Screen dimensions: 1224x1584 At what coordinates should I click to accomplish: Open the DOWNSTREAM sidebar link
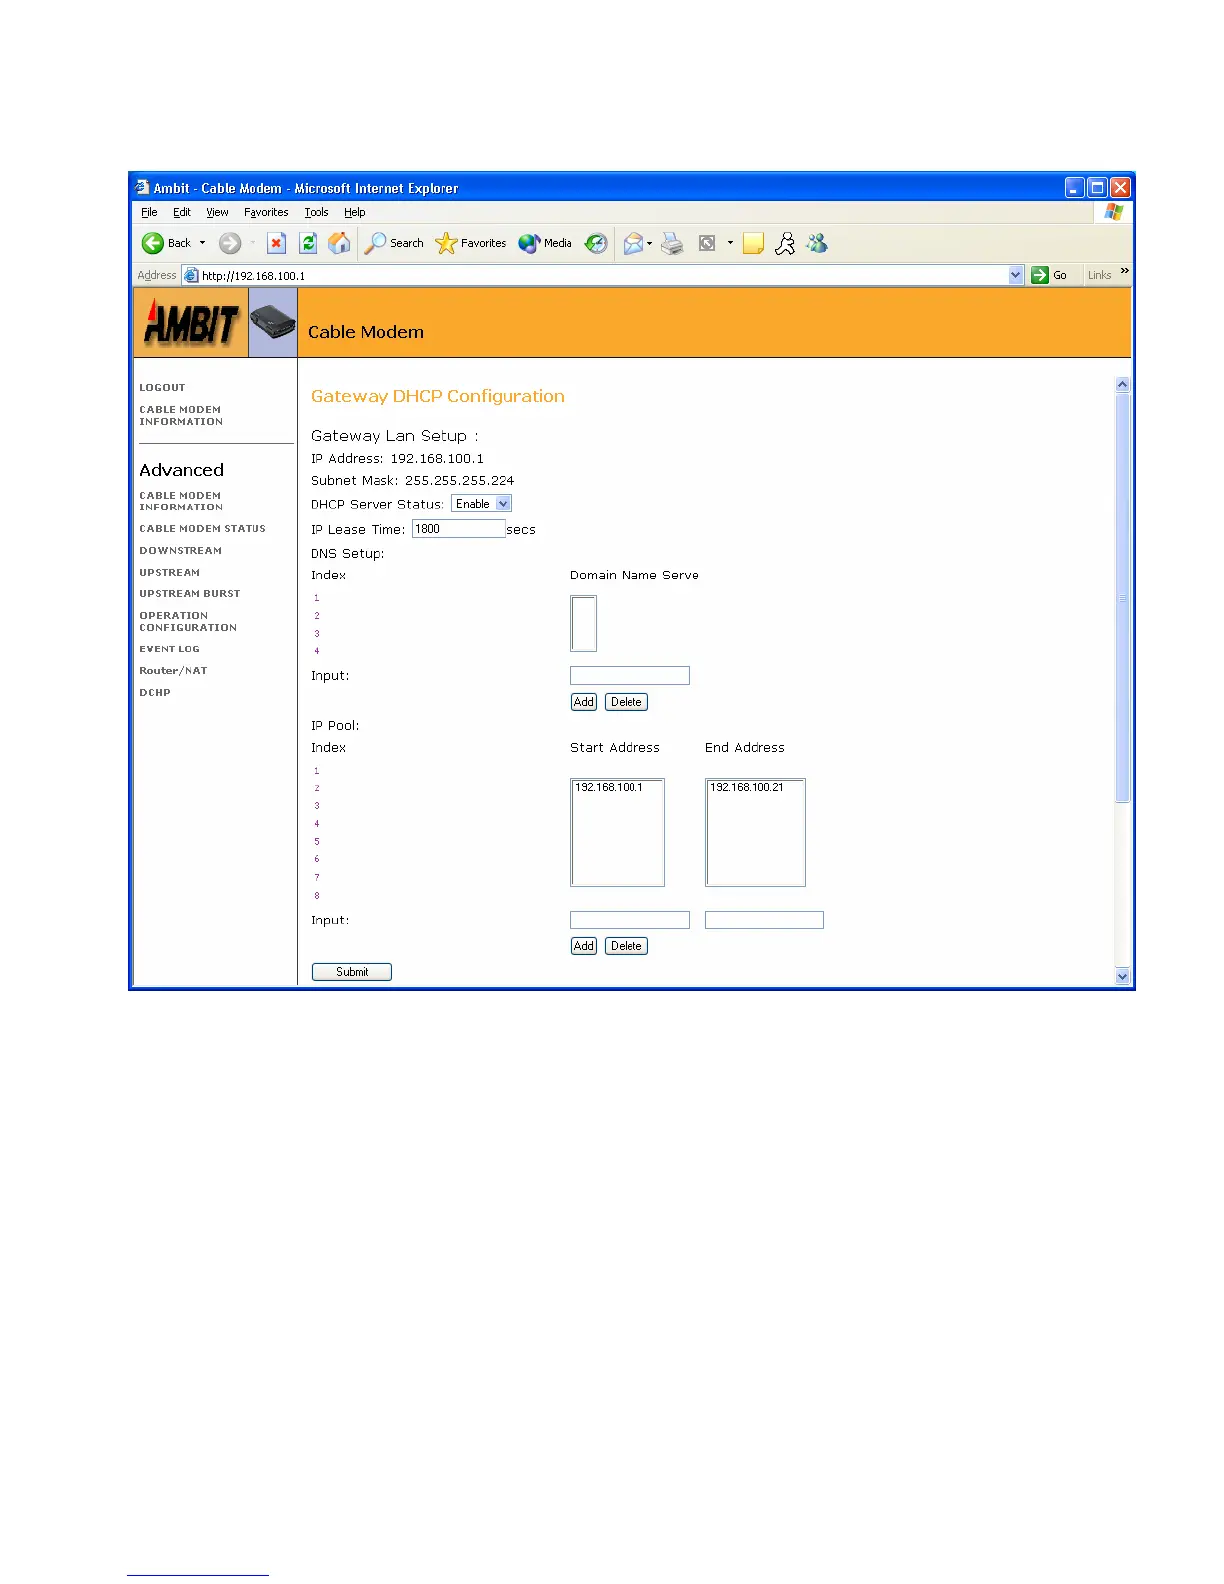pyautogui.click(x=180, y=551)
